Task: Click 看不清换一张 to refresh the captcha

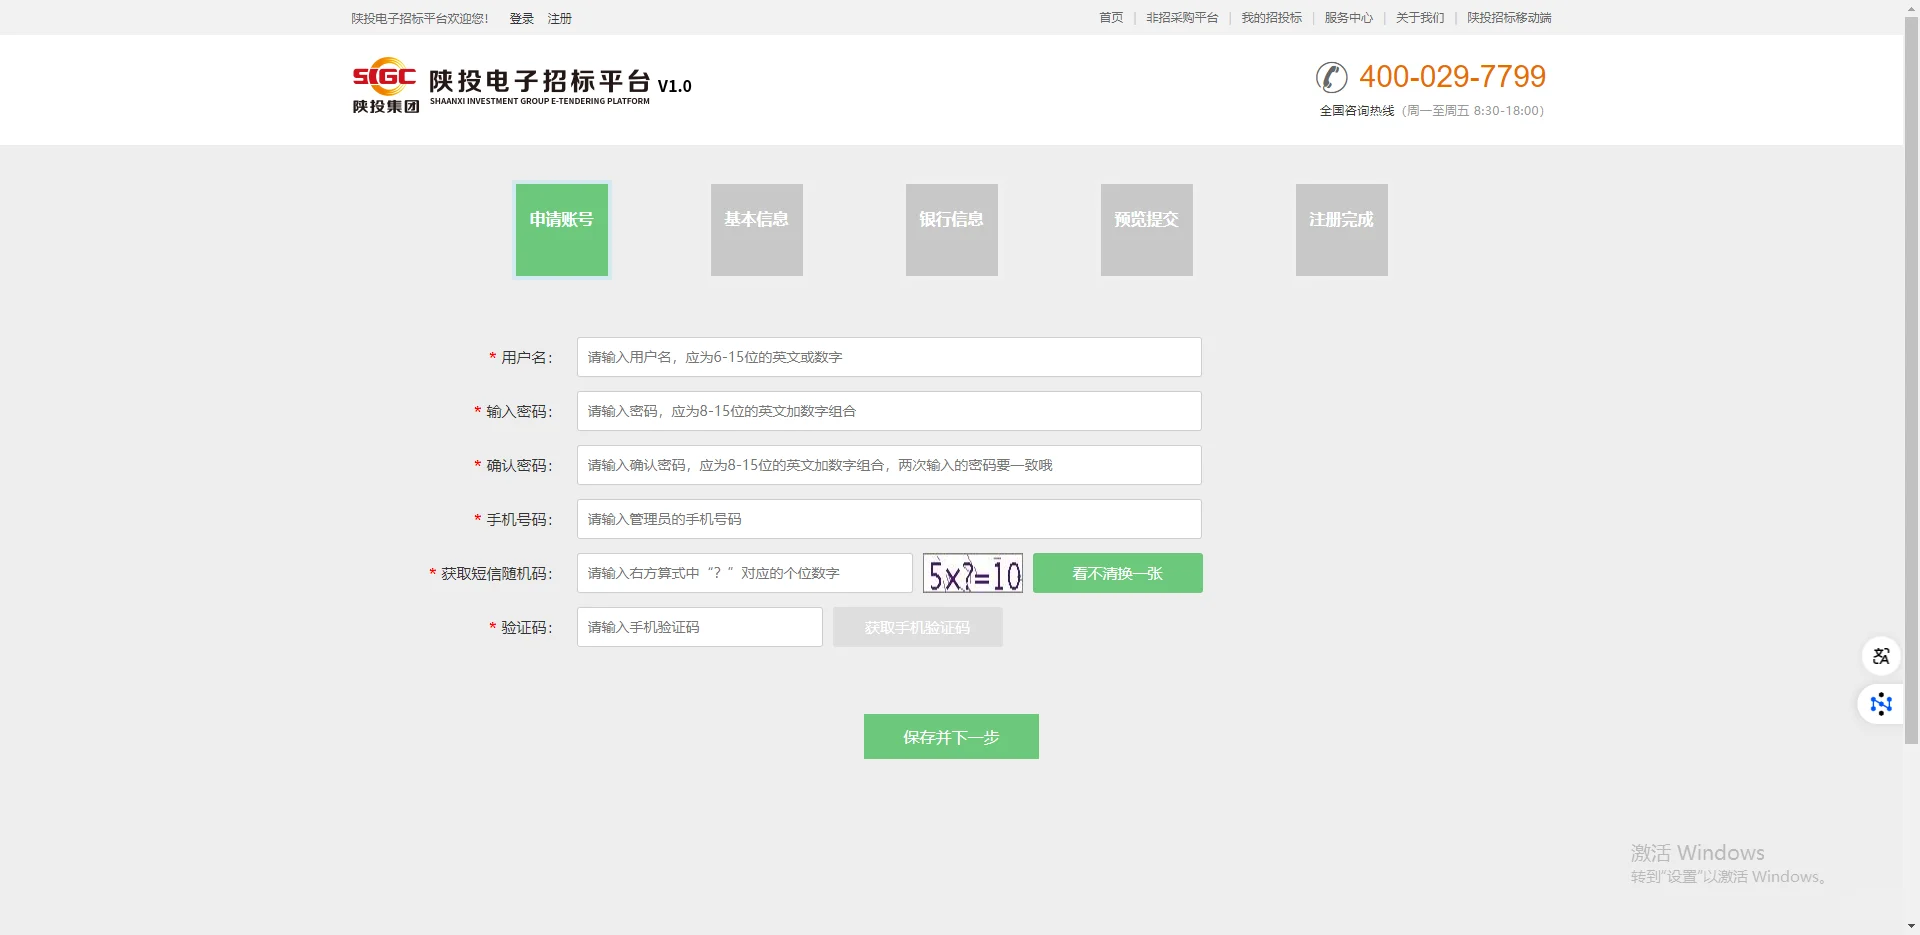Action: 1116,573
